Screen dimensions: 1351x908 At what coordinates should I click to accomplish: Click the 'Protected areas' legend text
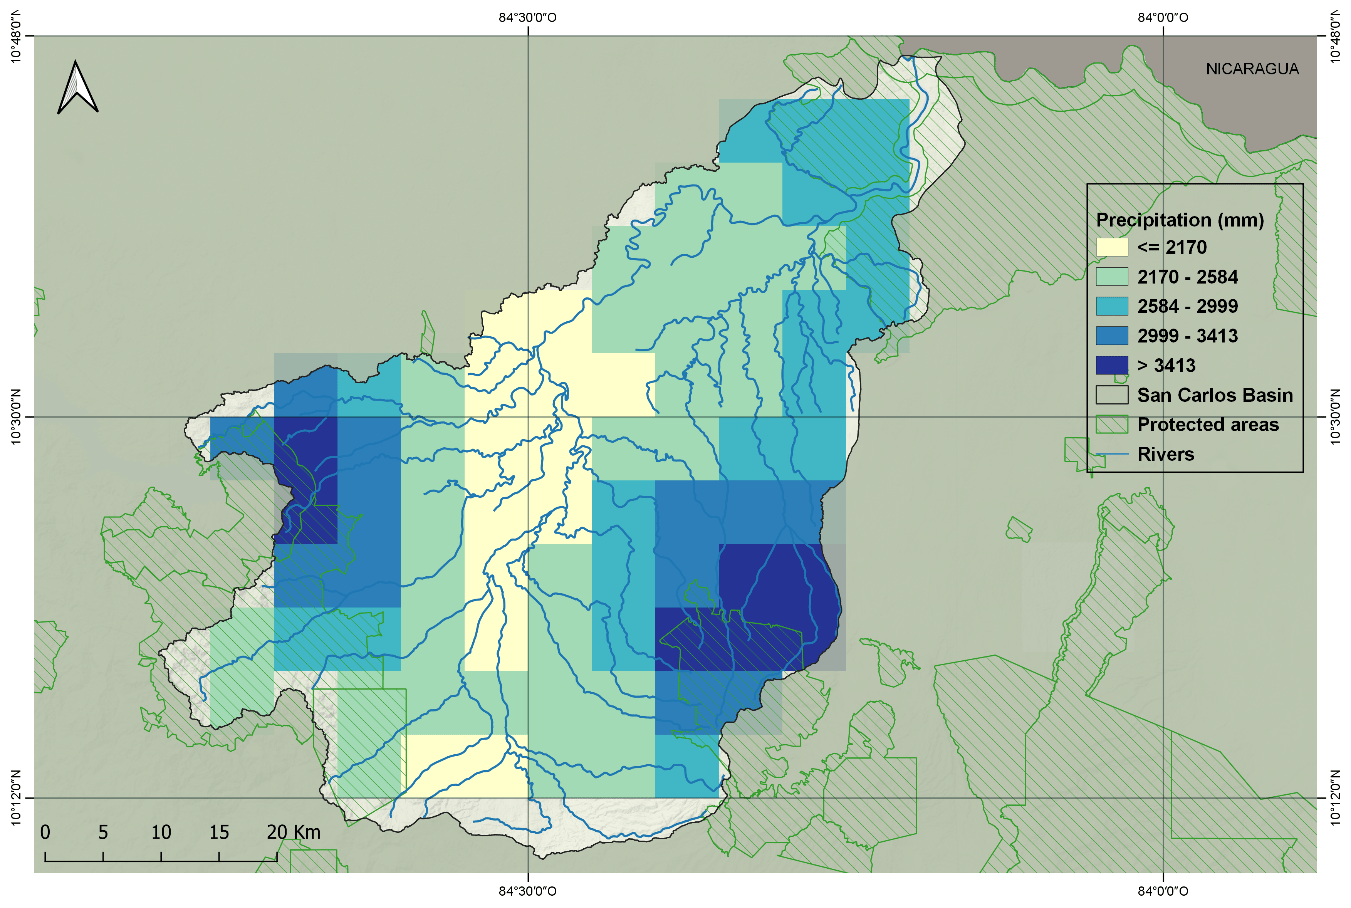(x=1208, y=424)
